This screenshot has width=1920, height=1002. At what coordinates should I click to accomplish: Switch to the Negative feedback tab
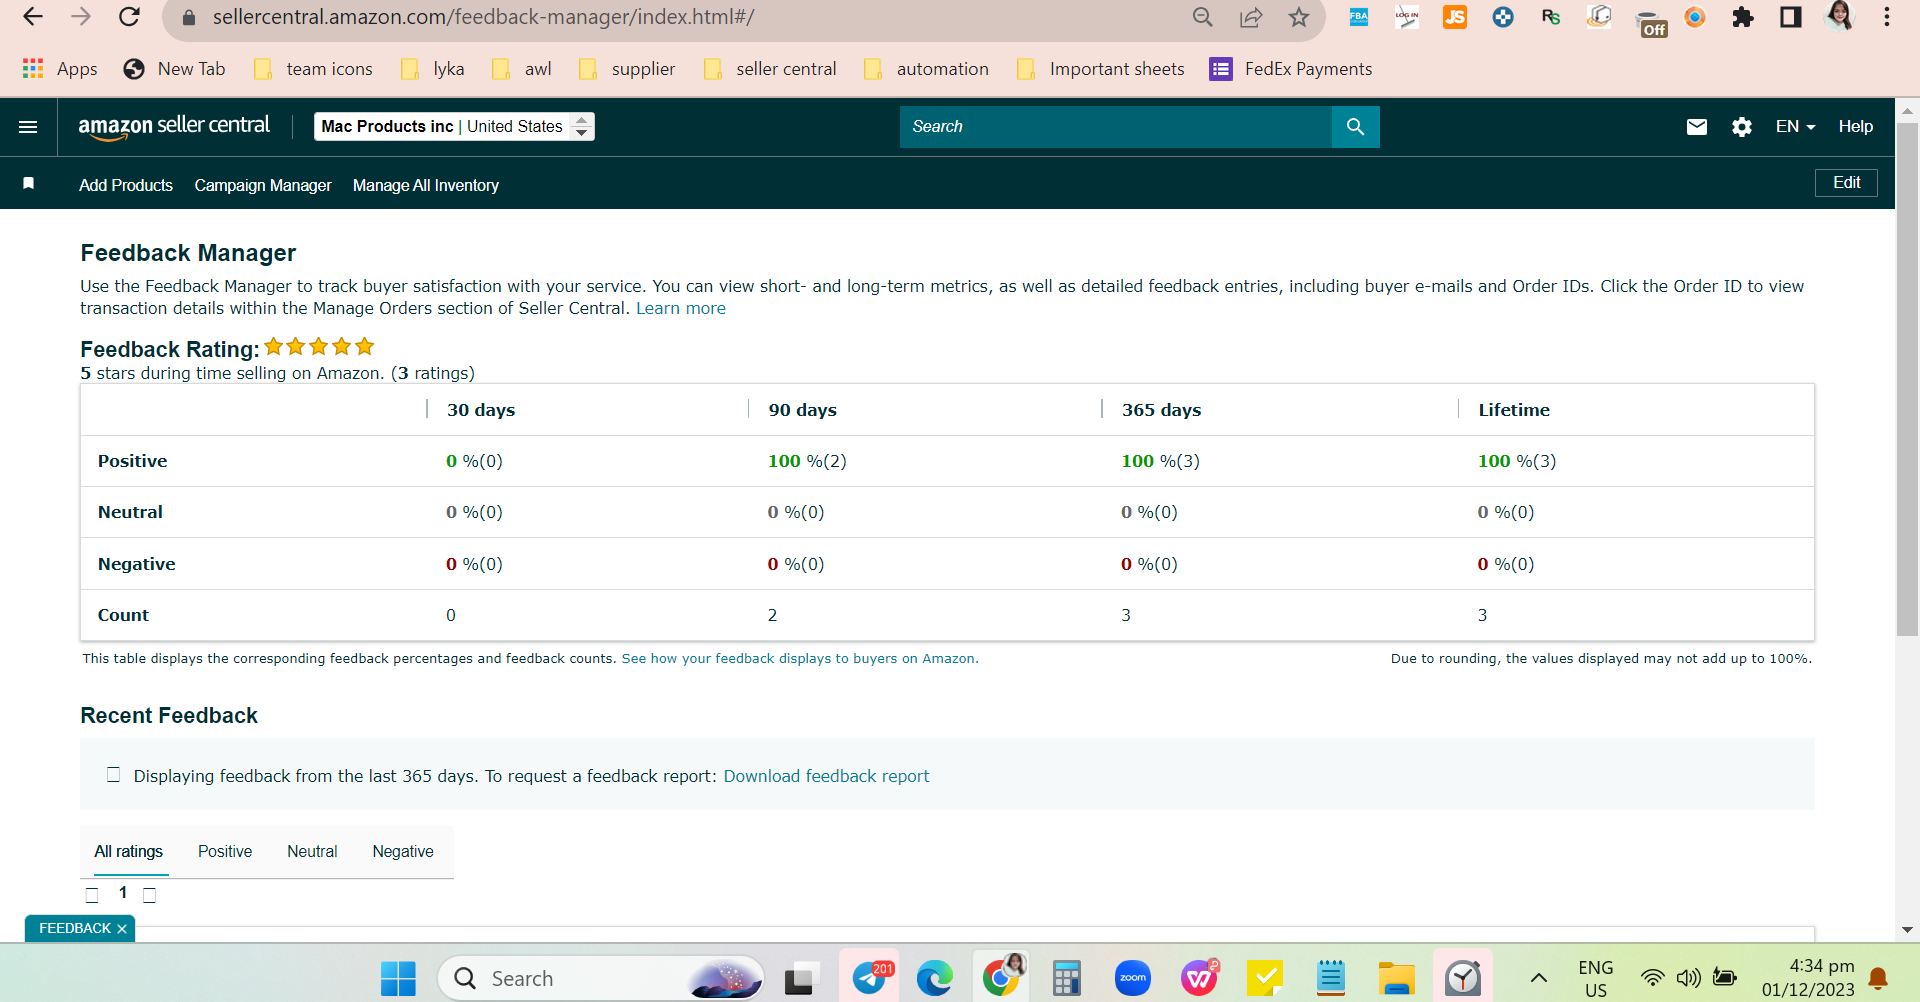403,851
